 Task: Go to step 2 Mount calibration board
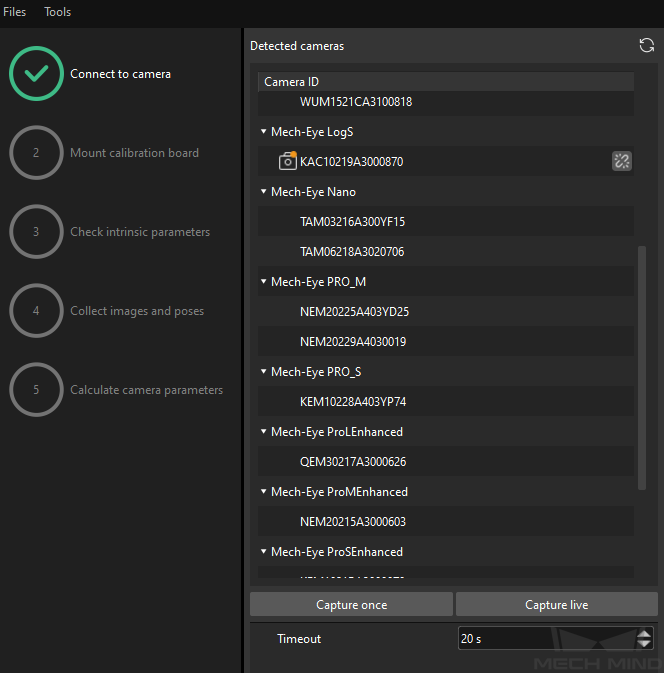[x=36, y=153]
